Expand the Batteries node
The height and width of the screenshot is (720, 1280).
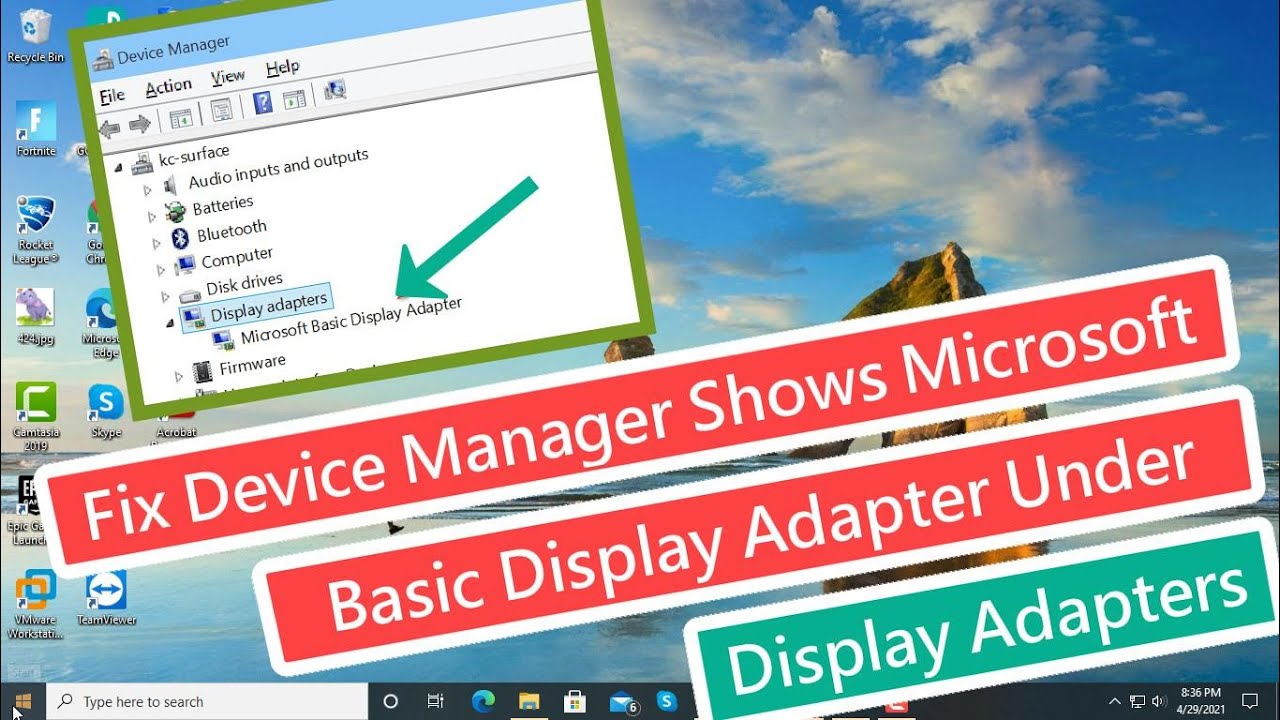[153, 217]
